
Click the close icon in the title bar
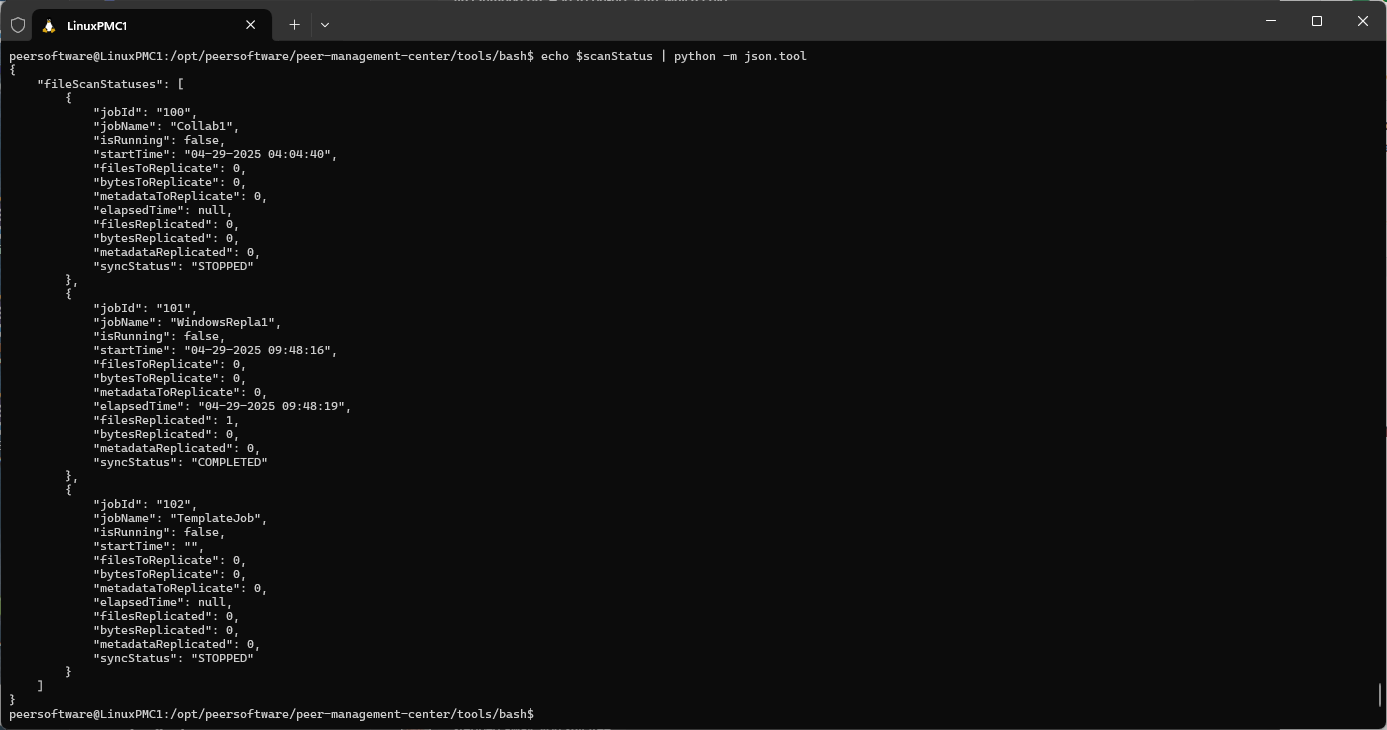pos(1362,21)
